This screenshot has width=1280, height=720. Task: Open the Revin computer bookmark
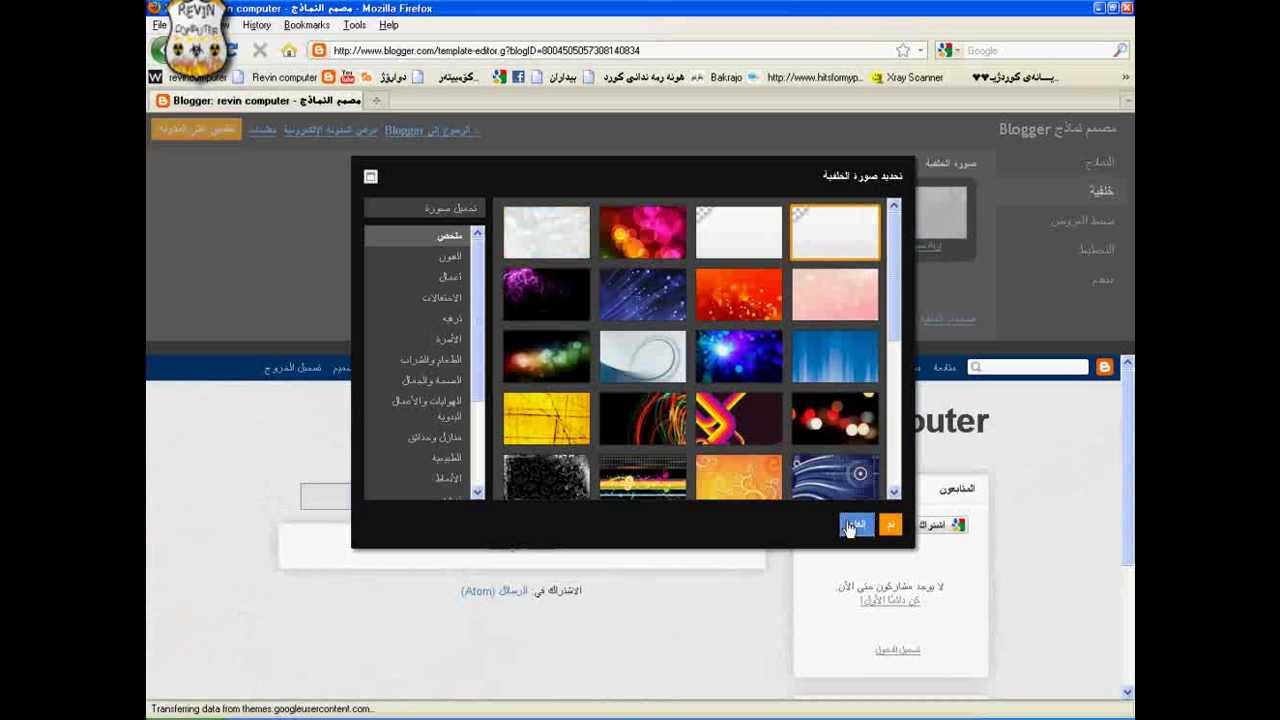276,77
